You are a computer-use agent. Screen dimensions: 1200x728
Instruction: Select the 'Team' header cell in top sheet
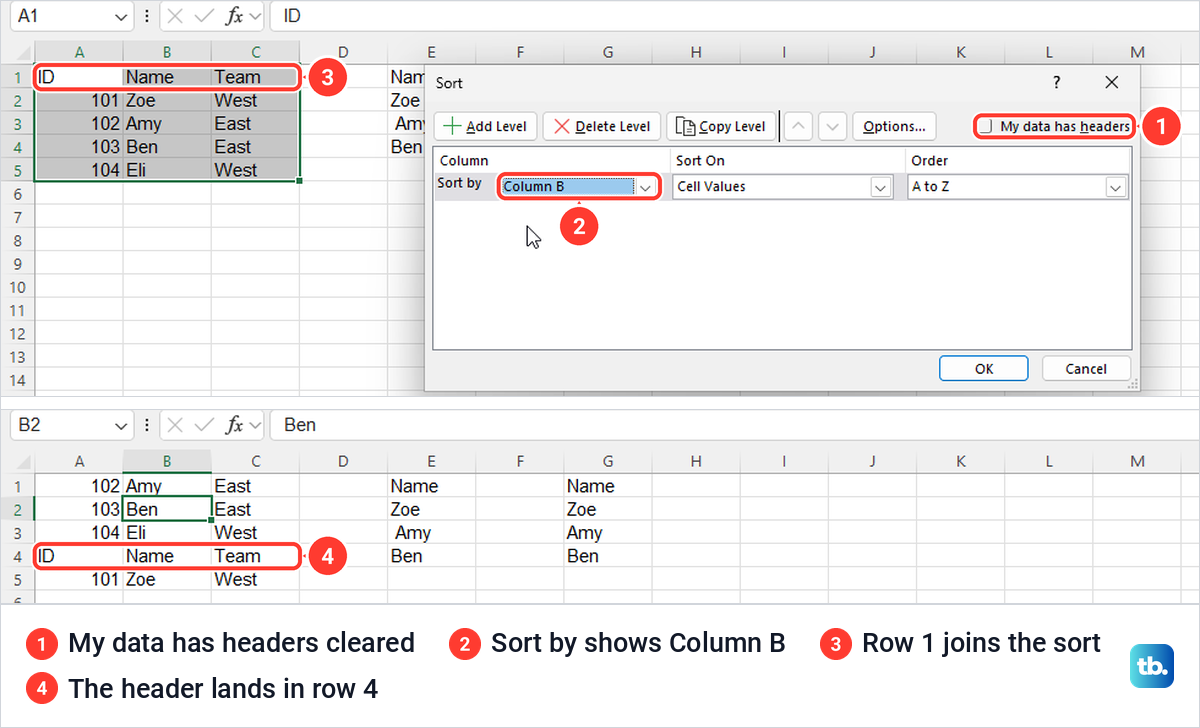pos(255,77)
